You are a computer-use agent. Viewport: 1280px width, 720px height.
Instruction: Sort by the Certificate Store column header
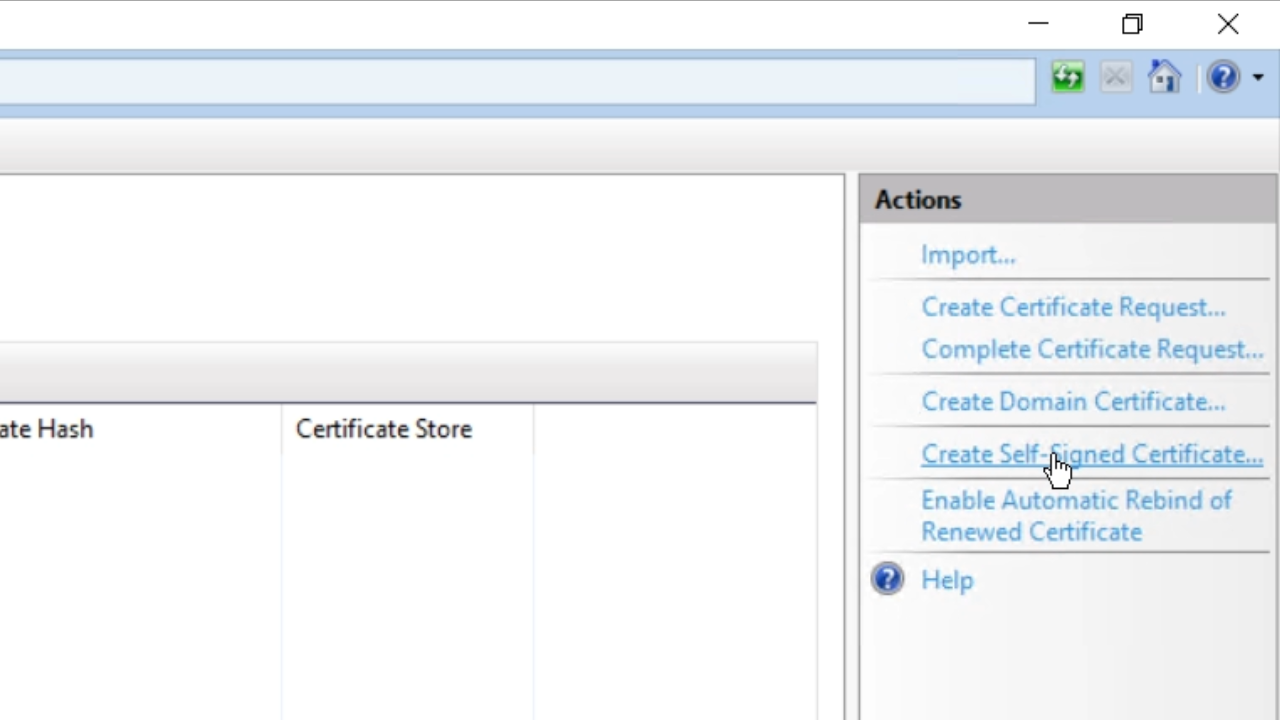(x=384, y=429)
